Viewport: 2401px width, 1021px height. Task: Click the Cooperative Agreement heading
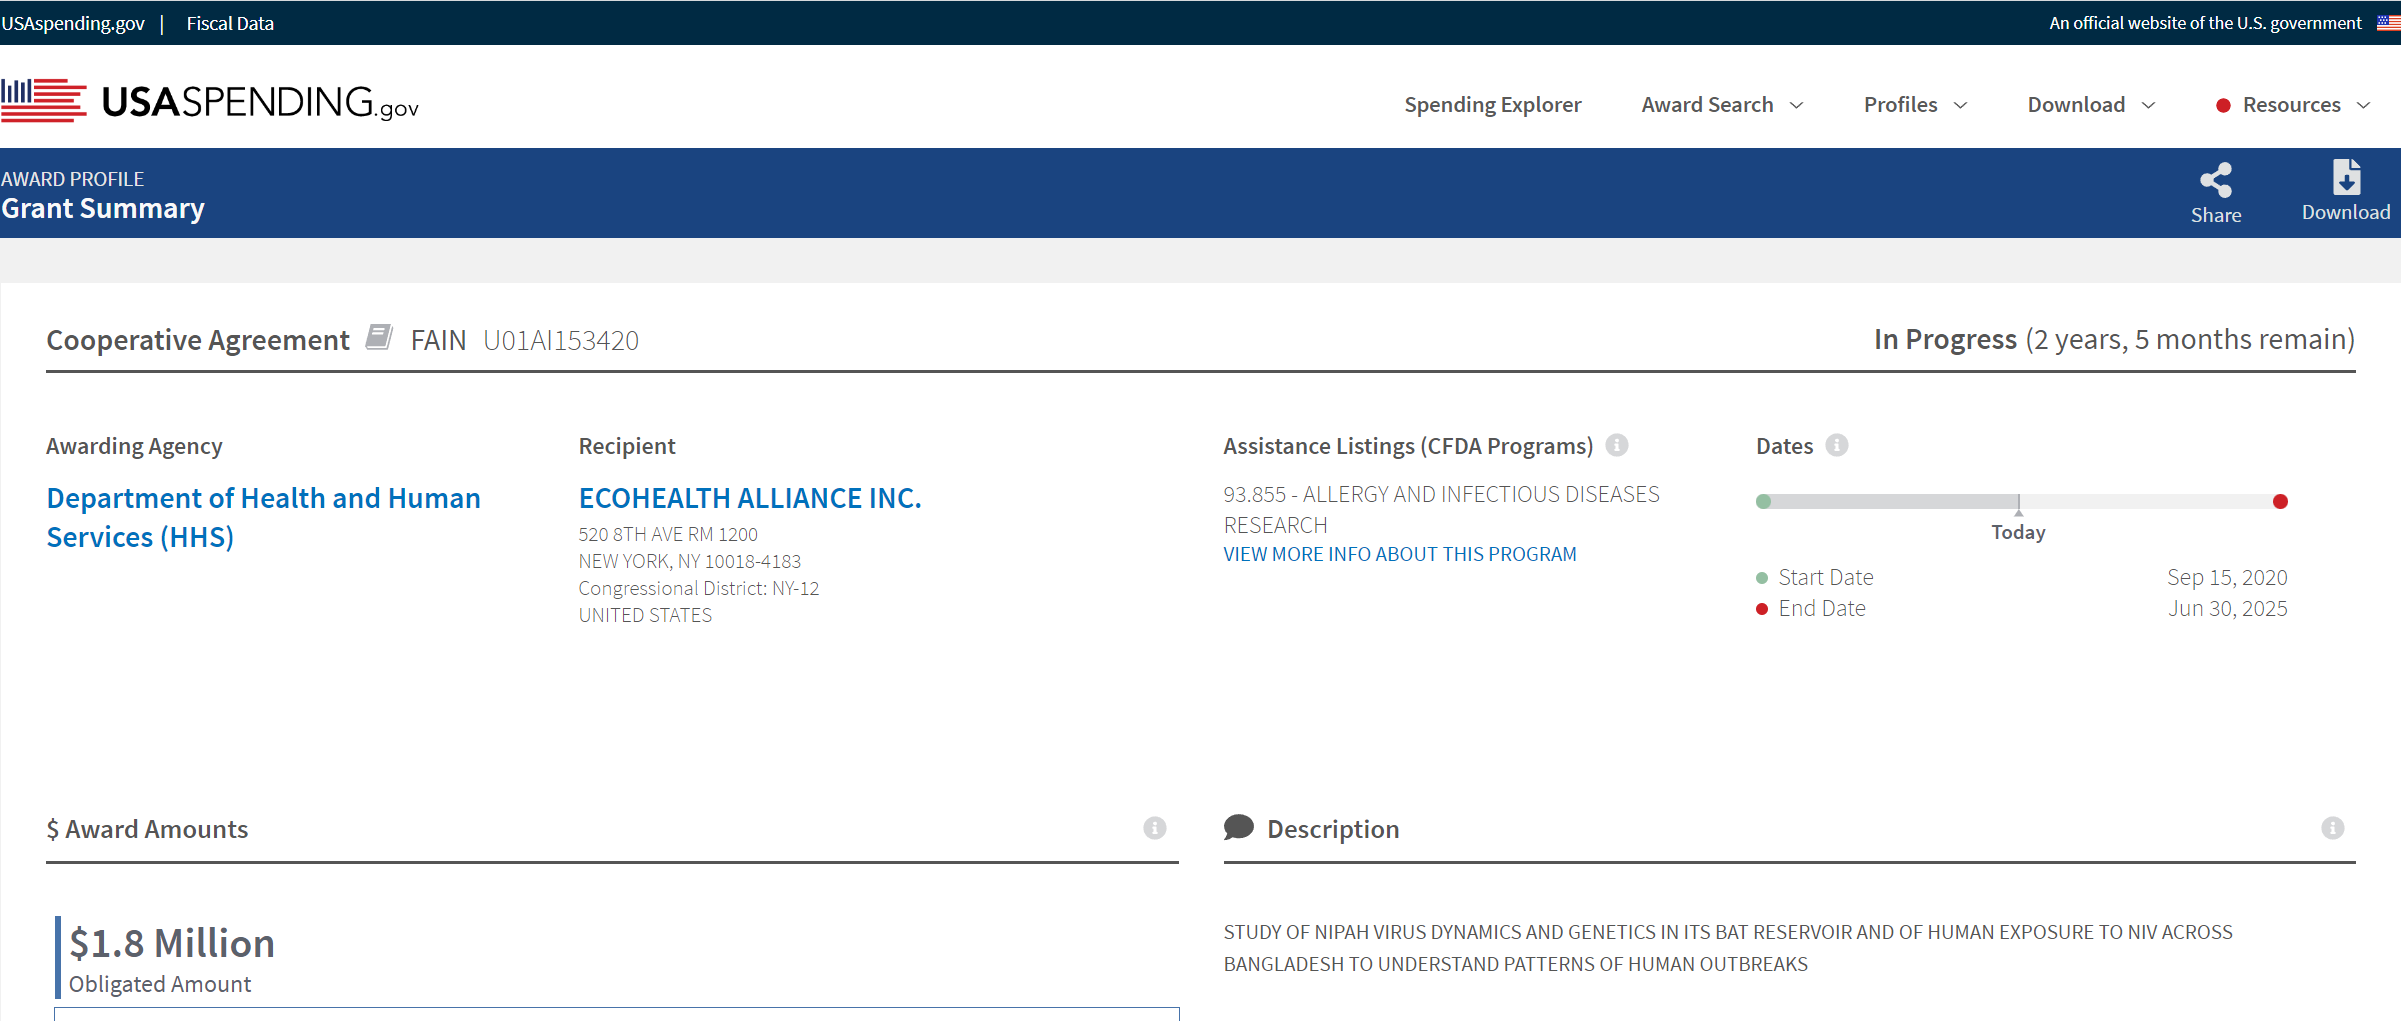197,340
